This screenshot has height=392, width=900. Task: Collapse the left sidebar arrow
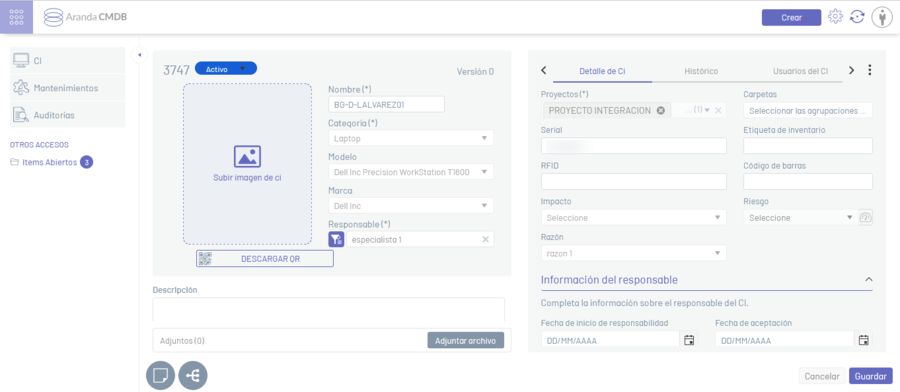pyautogui.click(x=139, y=55)
